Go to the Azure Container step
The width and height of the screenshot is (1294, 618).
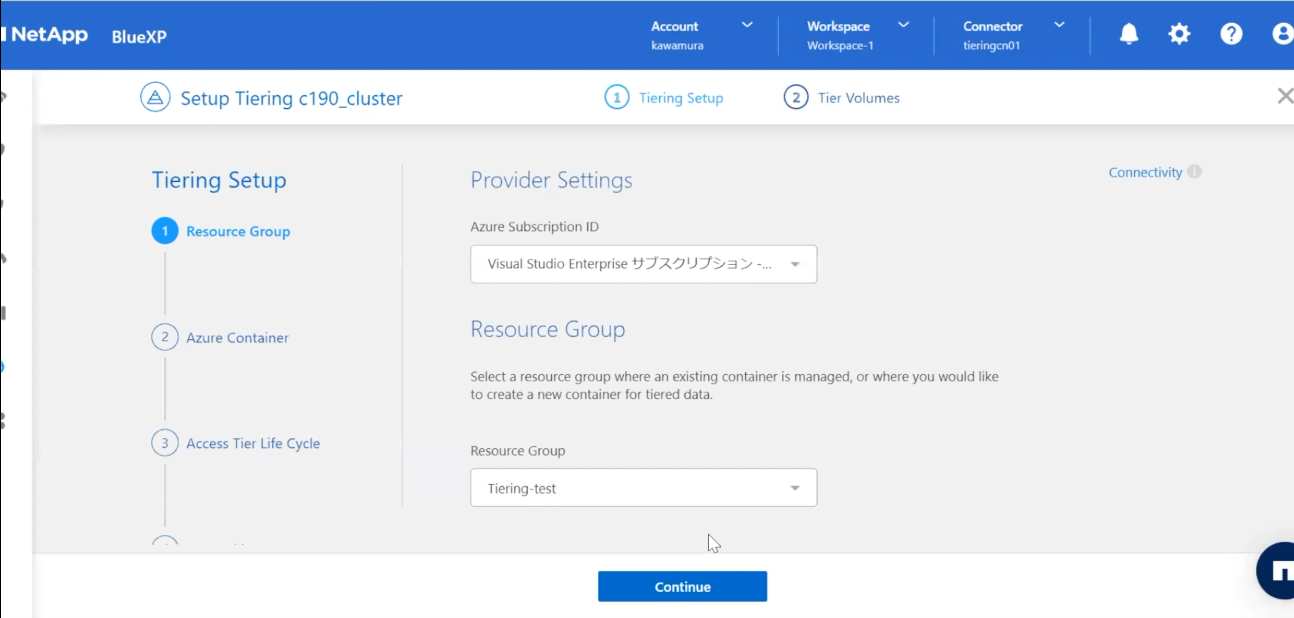tap(236, 338)
